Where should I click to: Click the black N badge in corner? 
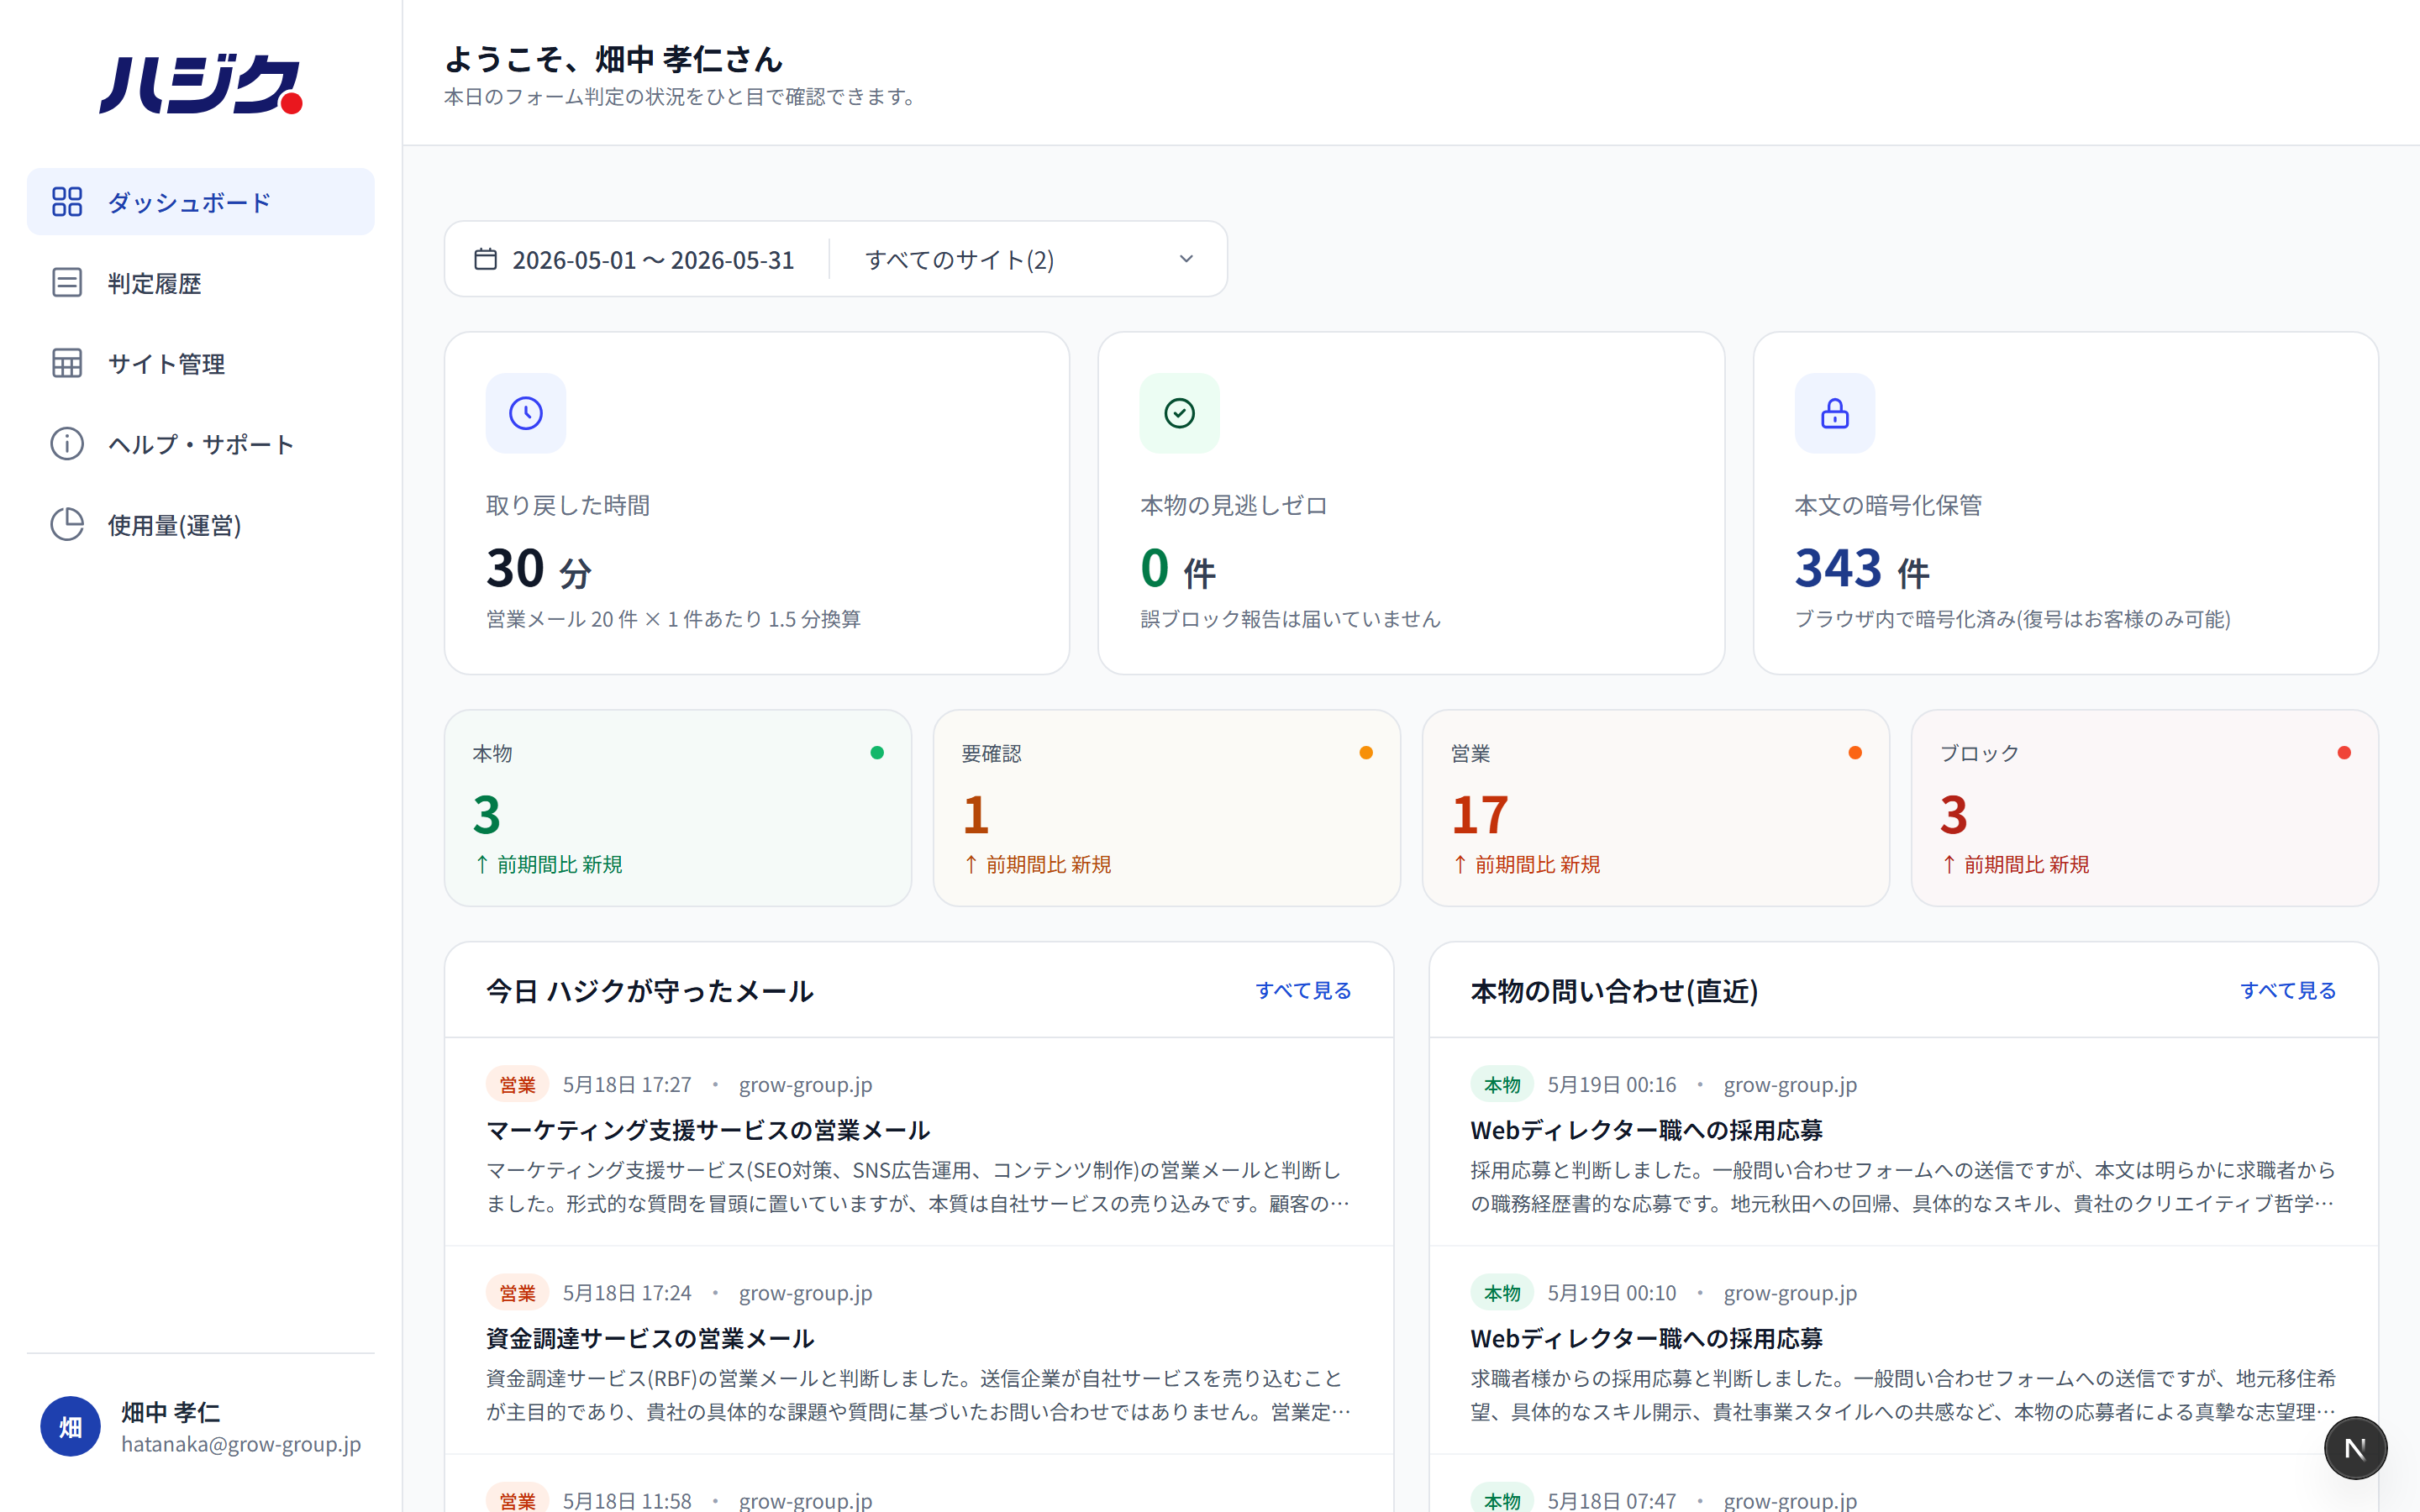2355,1448
